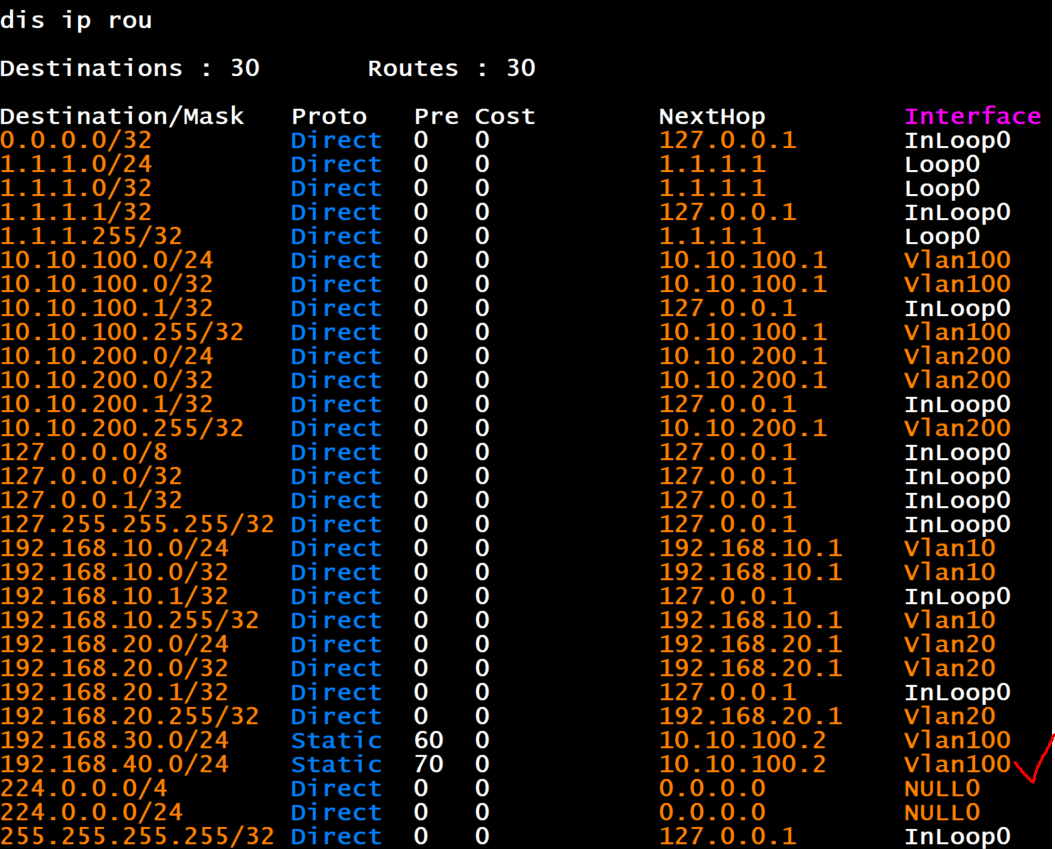Select destination 1.1.1.1/32
Screen dimensions: 1055x849
[76, 212]
